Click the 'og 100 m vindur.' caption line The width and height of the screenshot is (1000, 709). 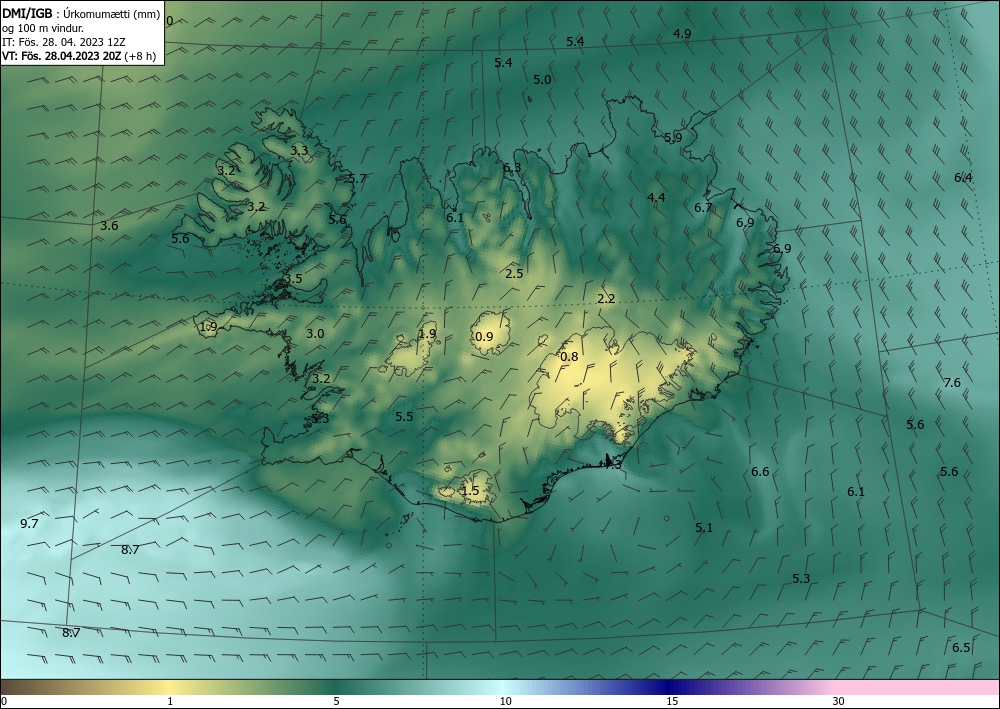(43, 28)
